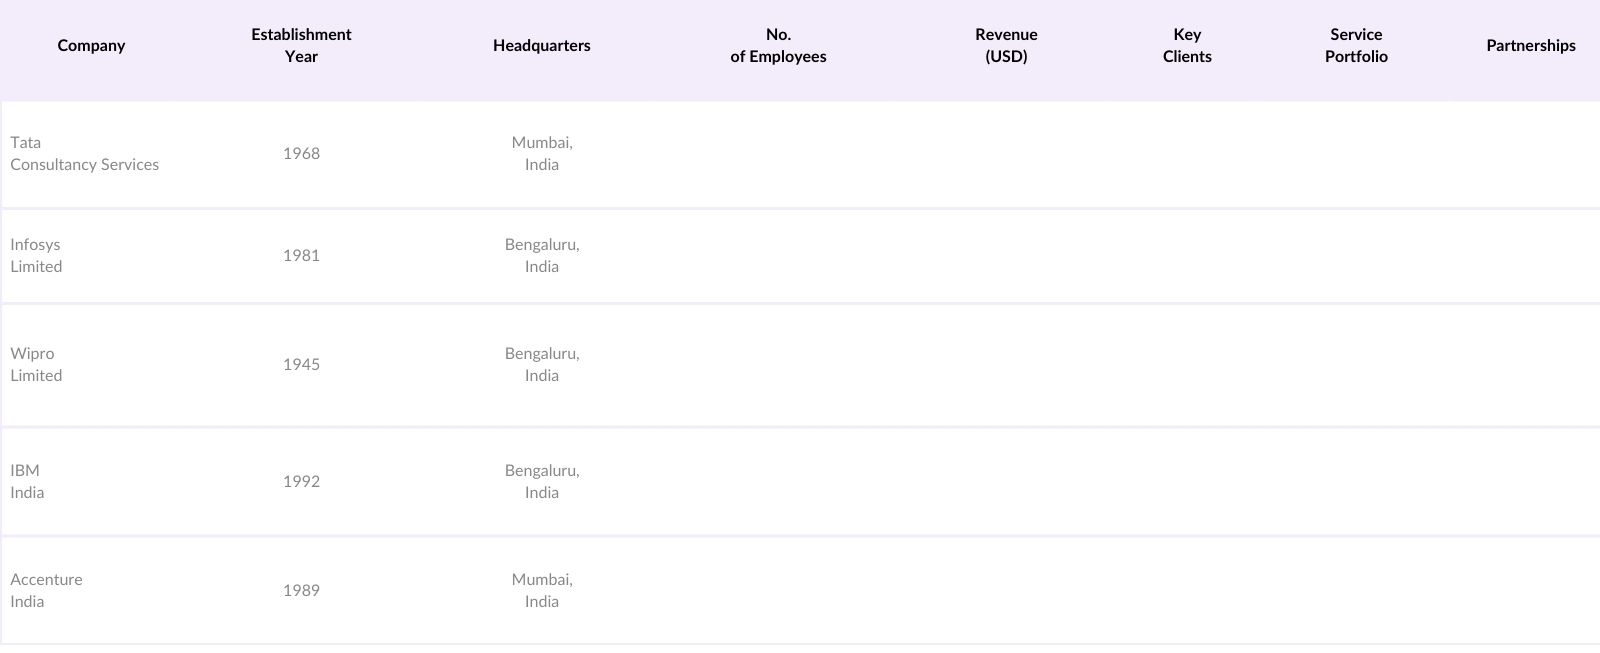
Task: Select the 1989 establishment year cell
Action: 301,591
